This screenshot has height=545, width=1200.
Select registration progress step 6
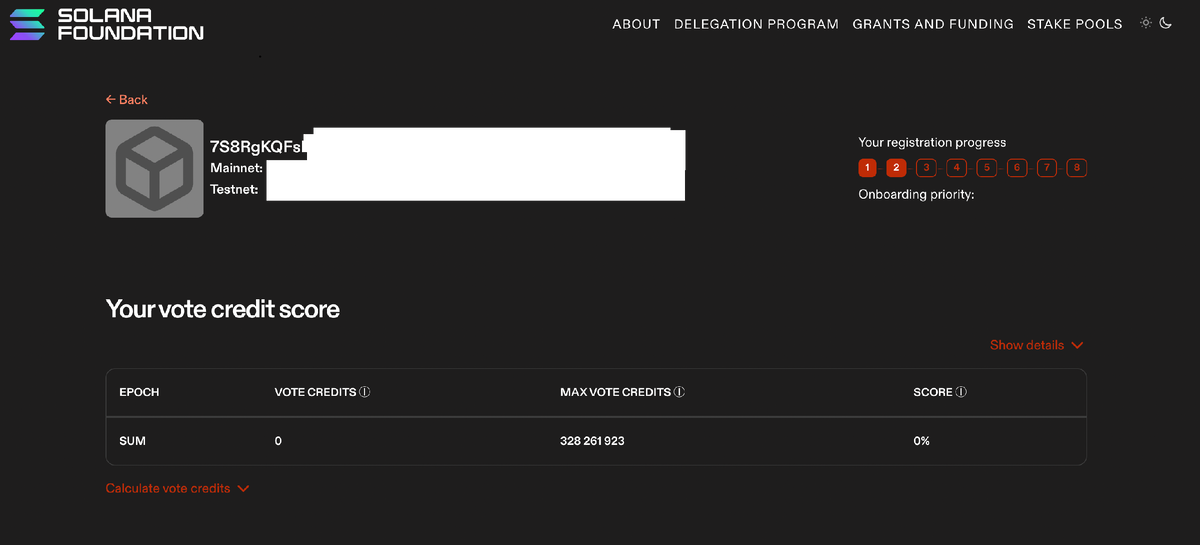click(1017, 168)
